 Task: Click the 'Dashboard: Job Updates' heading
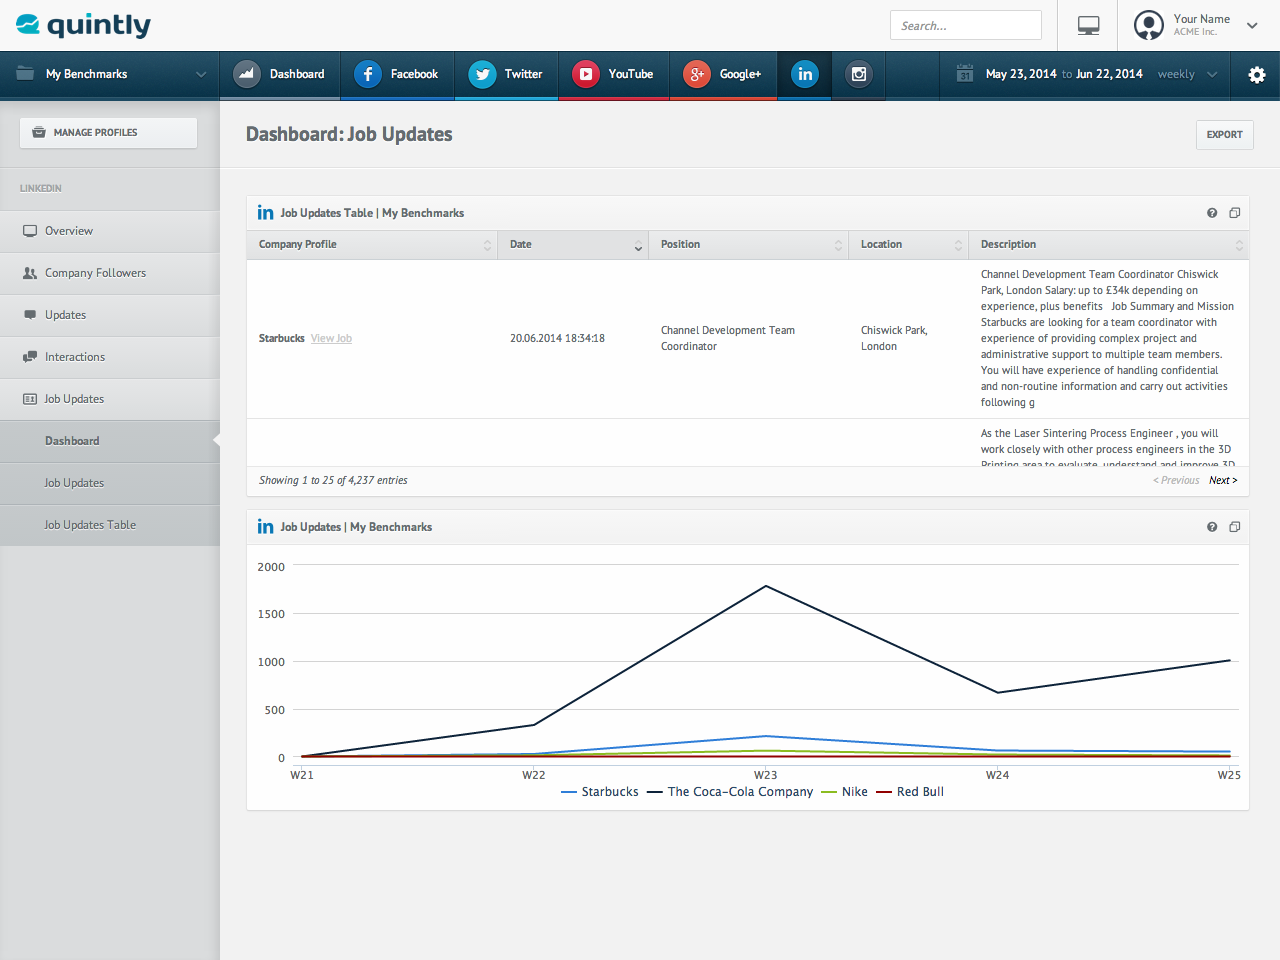pos(349,134)
